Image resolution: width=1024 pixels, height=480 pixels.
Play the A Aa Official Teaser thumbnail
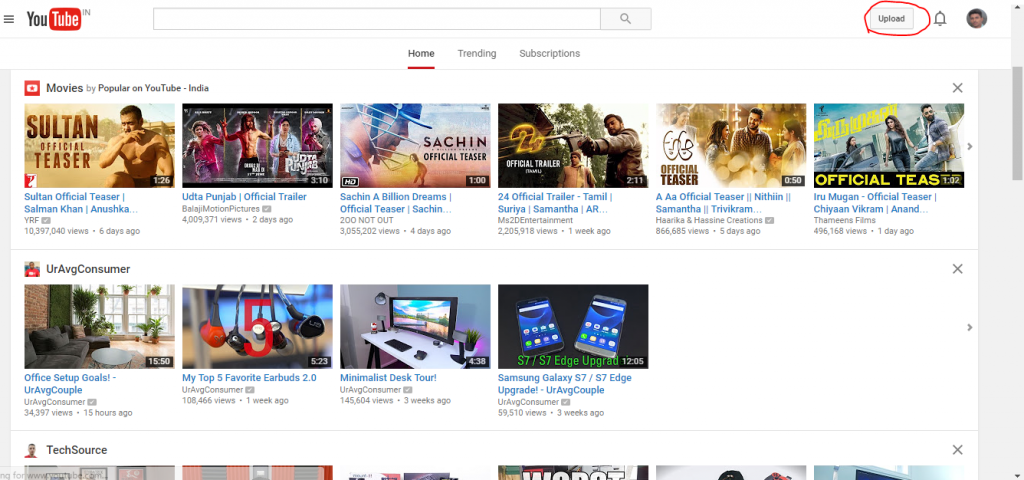point(731,146)
